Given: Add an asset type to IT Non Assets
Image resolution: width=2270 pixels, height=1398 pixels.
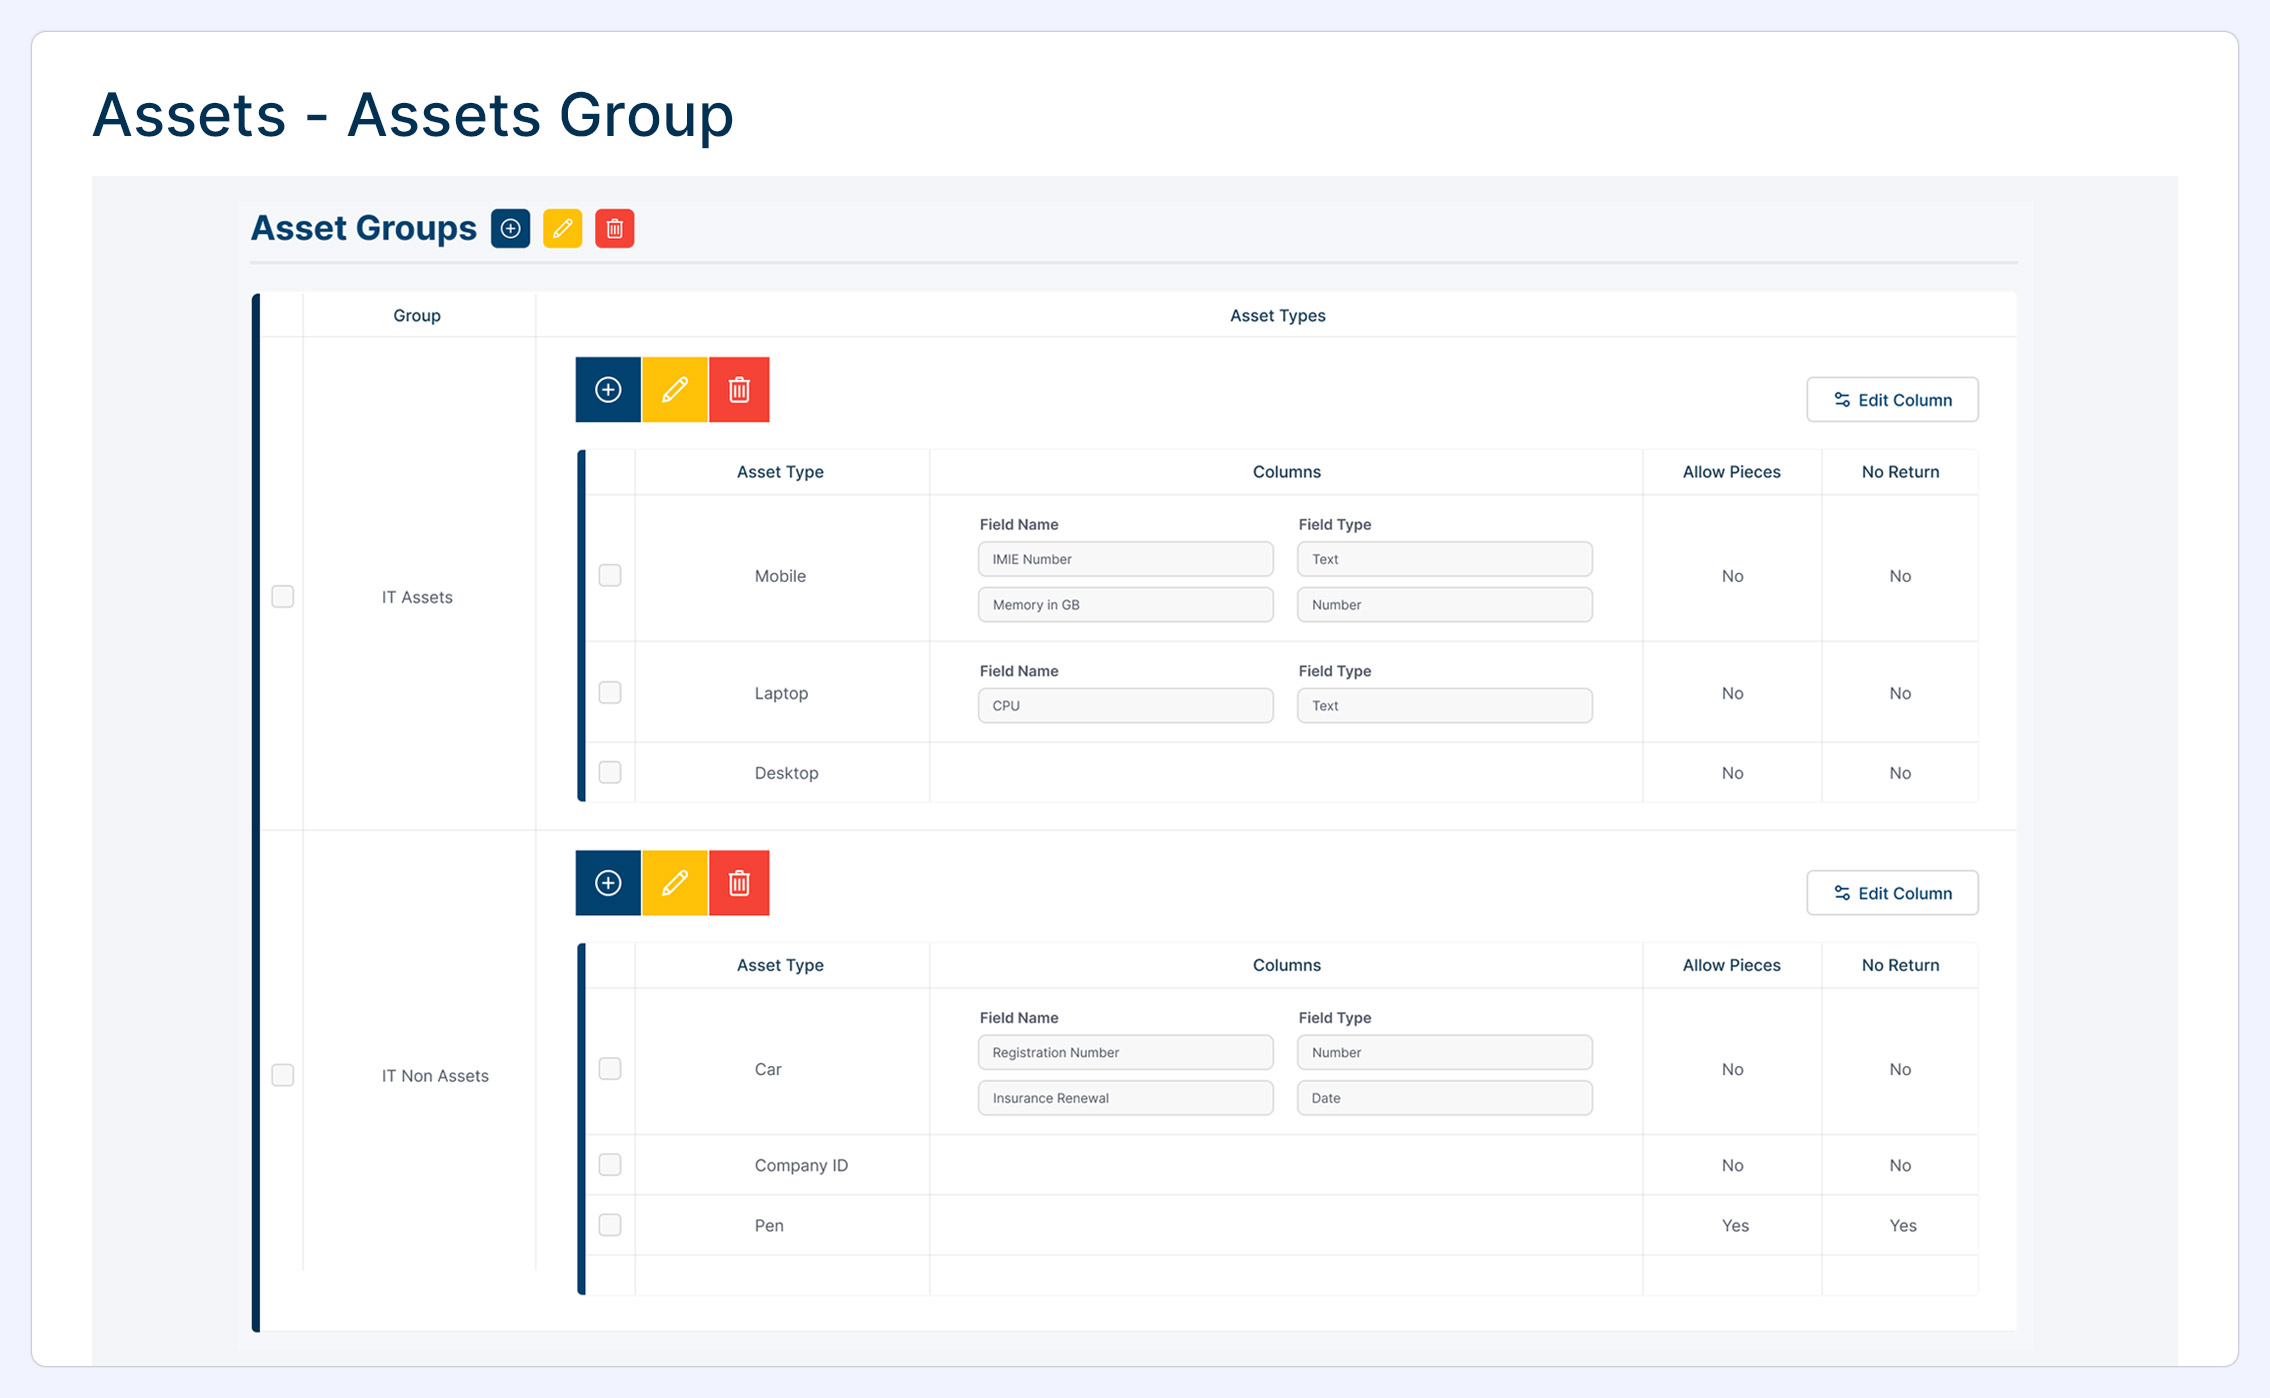Looking at the screenshot, I should click(x=608, y=883).
